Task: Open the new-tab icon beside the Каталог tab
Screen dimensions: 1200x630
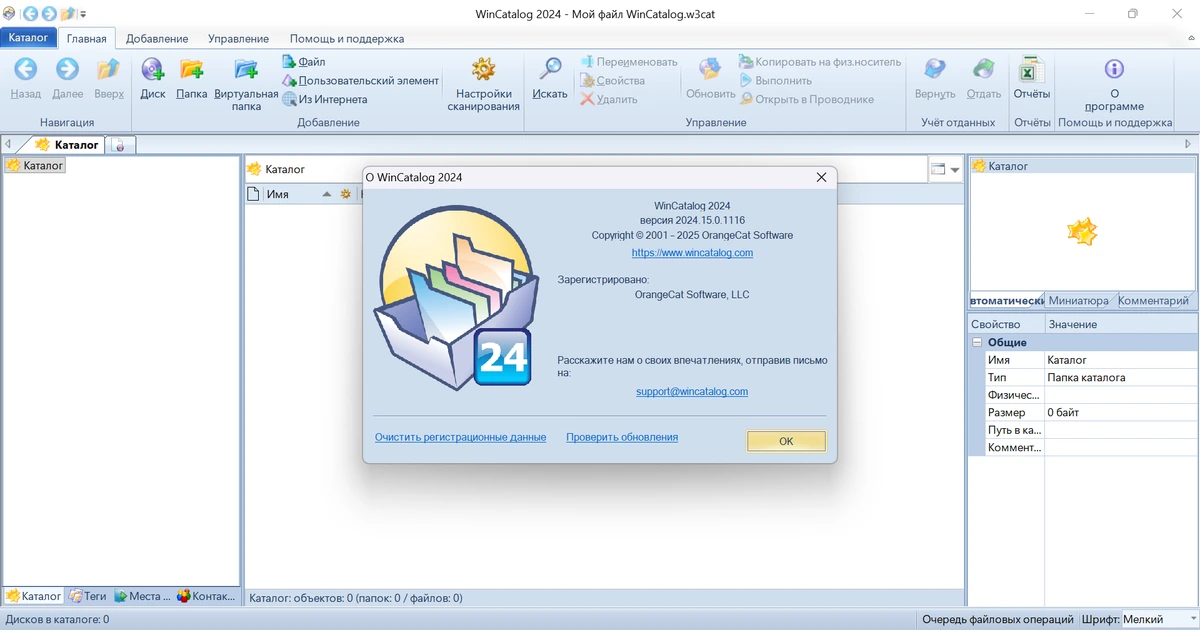Action: pos(120,145)
